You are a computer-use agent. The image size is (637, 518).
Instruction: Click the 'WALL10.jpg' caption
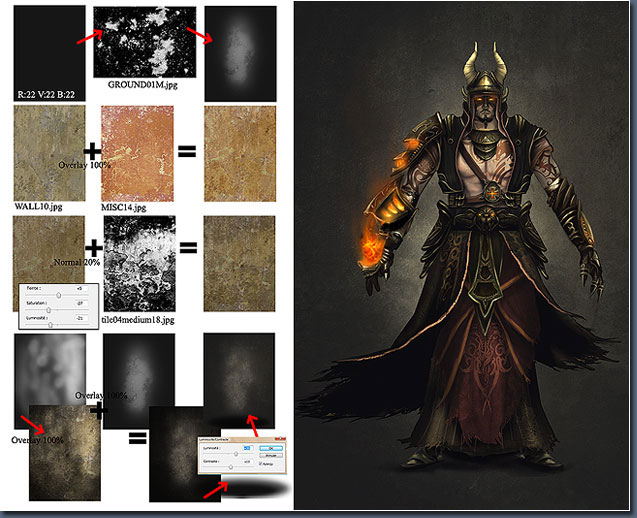coord(39,206)
